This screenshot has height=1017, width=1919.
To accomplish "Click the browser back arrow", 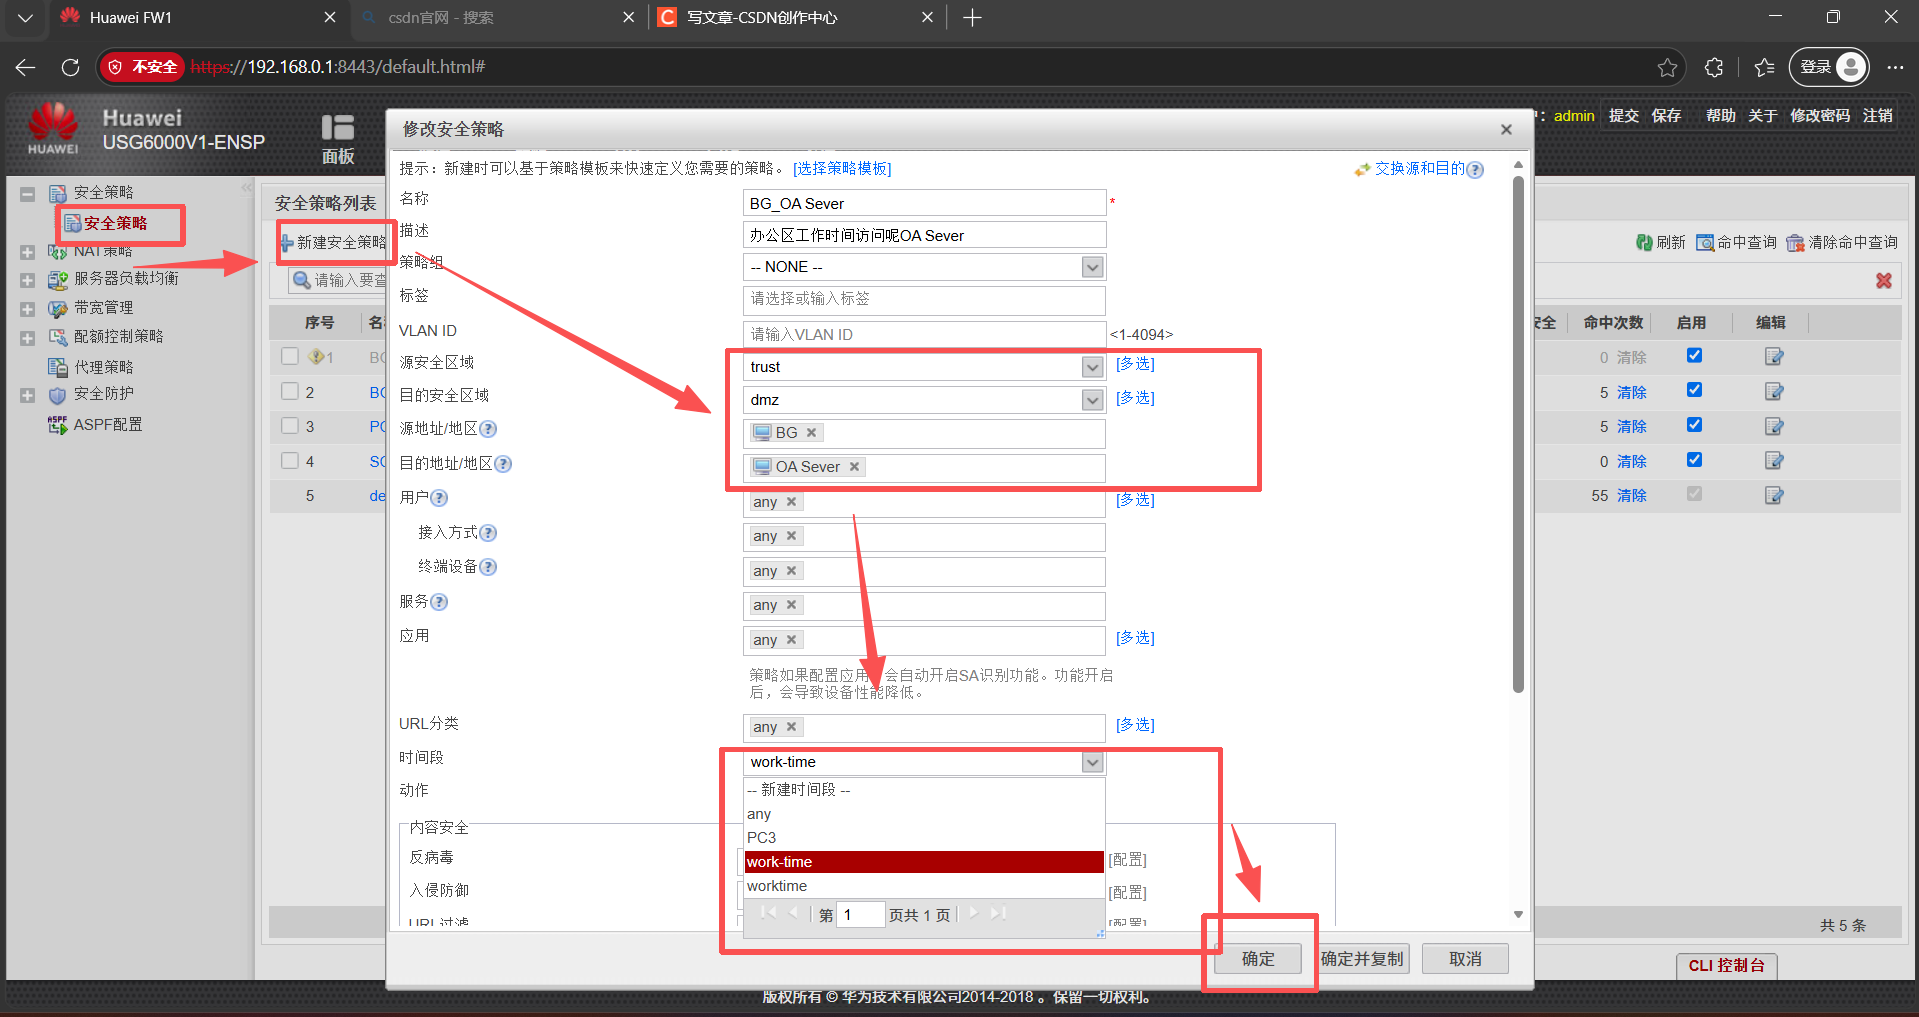I will point(26,67).
